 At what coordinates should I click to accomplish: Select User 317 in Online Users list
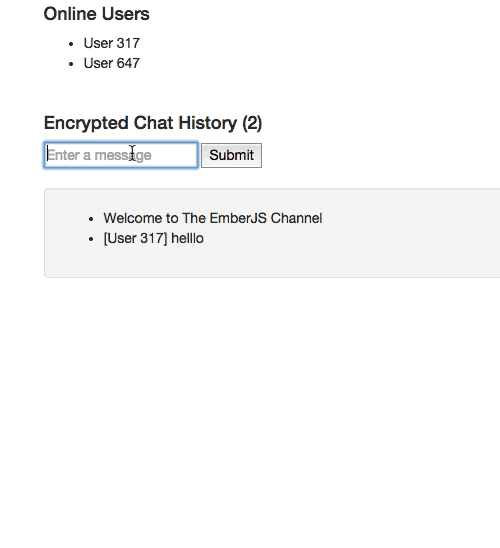pos(111,43)
